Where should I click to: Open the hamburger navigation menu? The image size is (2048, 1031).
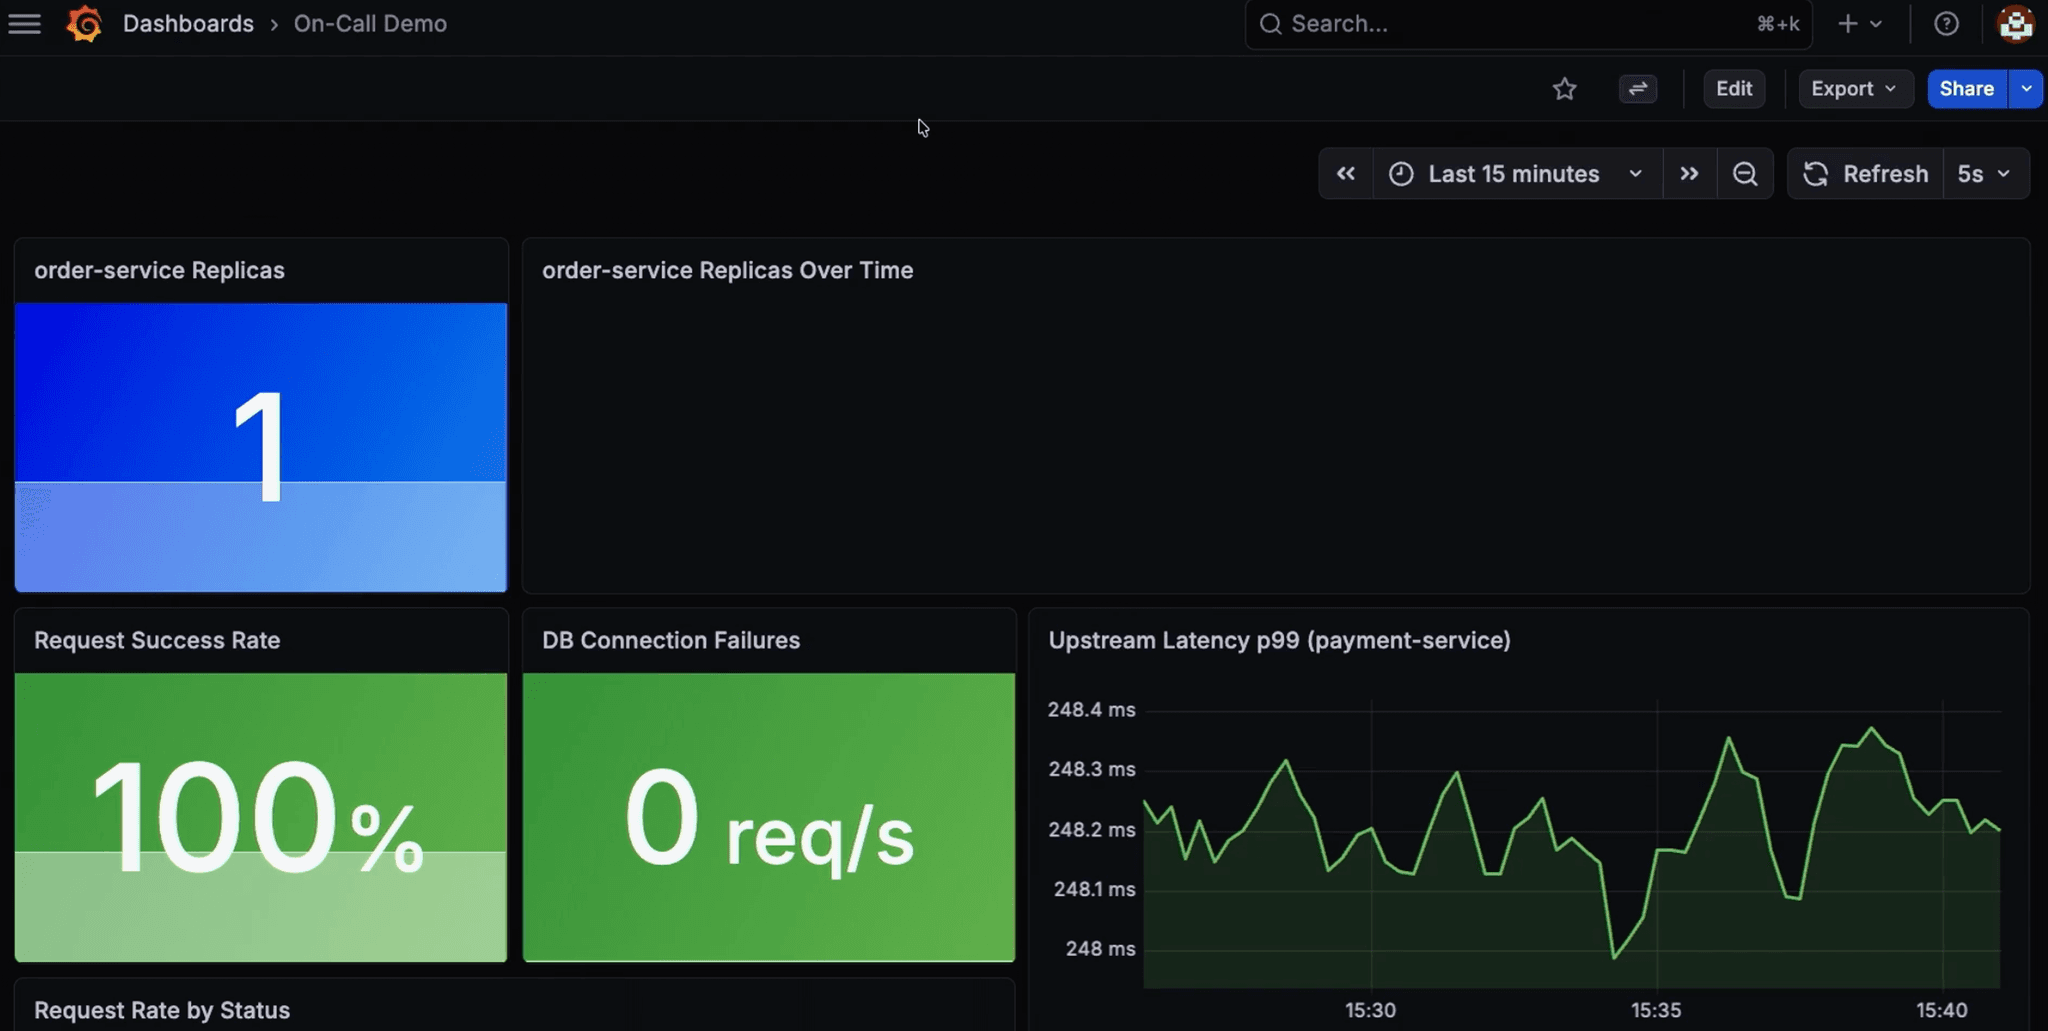click(x=25, y=23)
